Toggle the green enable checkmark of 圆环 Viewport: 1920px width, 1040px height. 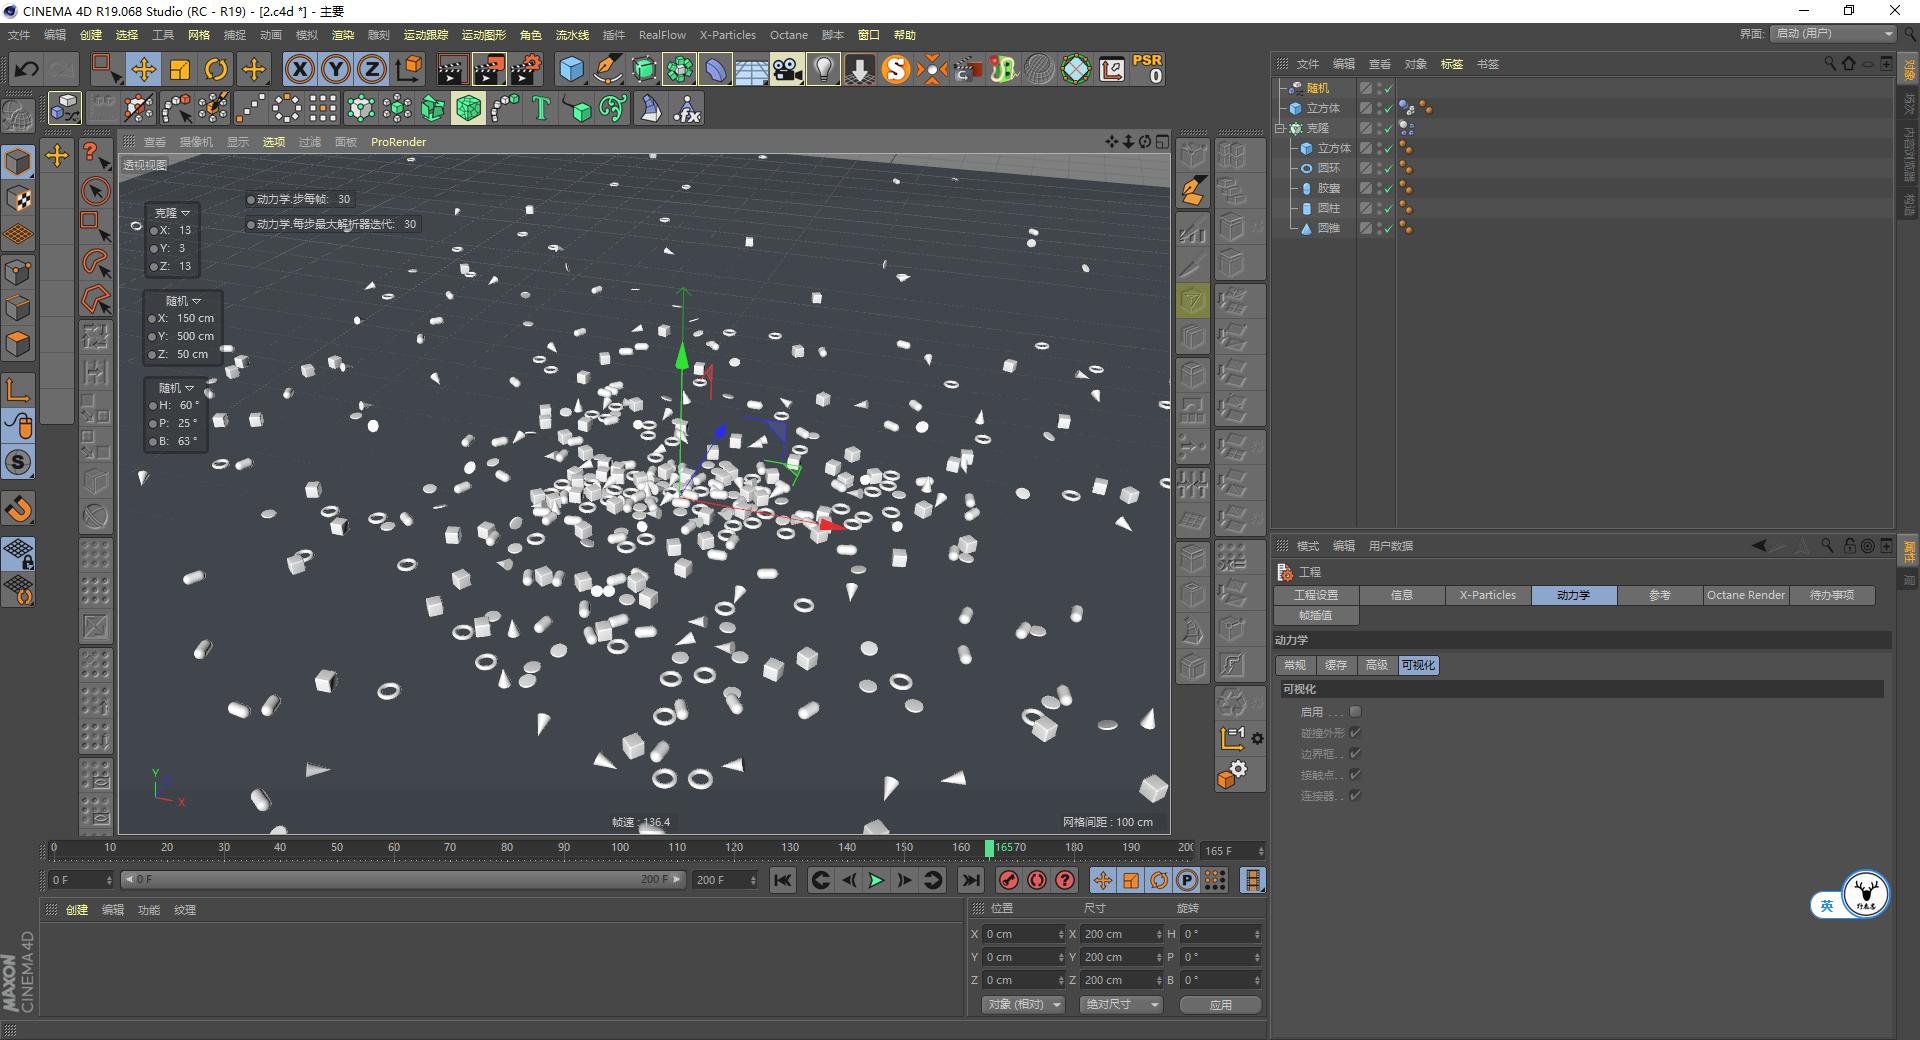[1389, 168]
